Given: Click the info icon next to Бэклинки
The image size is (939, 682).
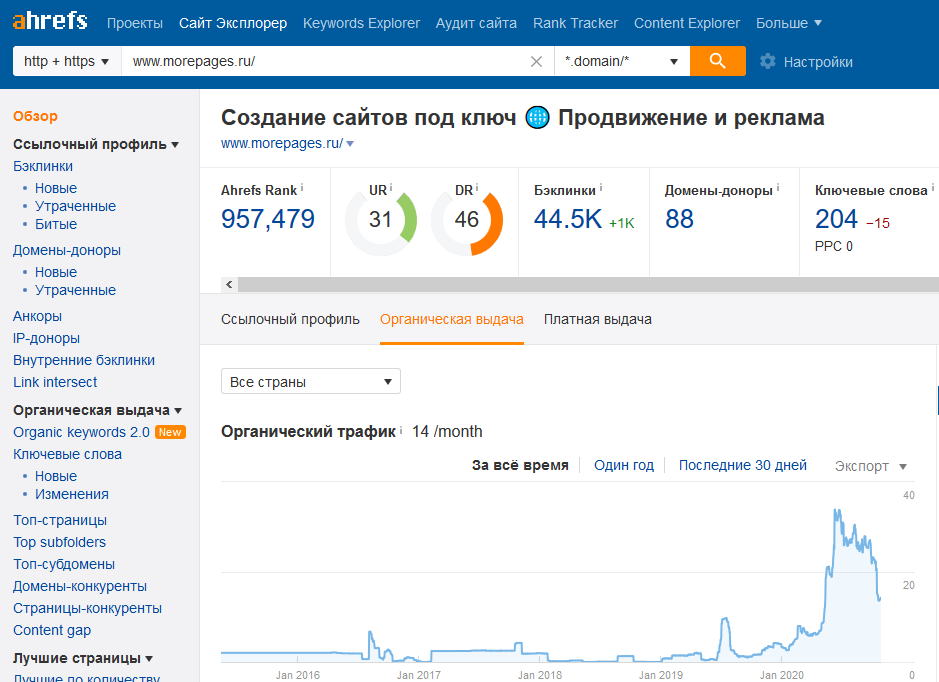Looking at the screenshot, I should 601,188.
